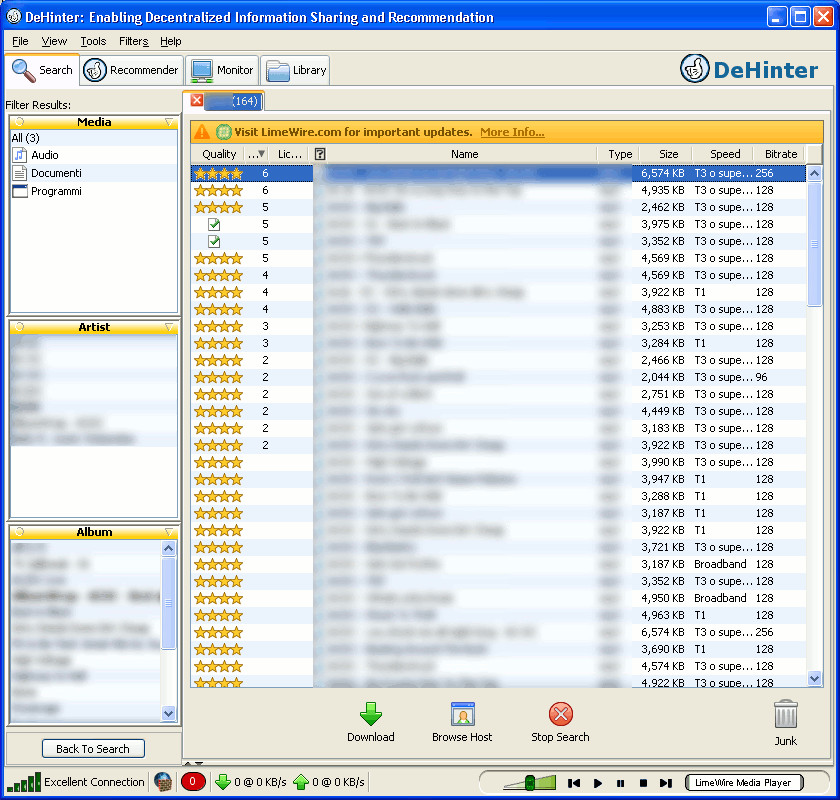Sort results by Name column
This screenshot has width=840, height=800.
[x=464, y=154]
